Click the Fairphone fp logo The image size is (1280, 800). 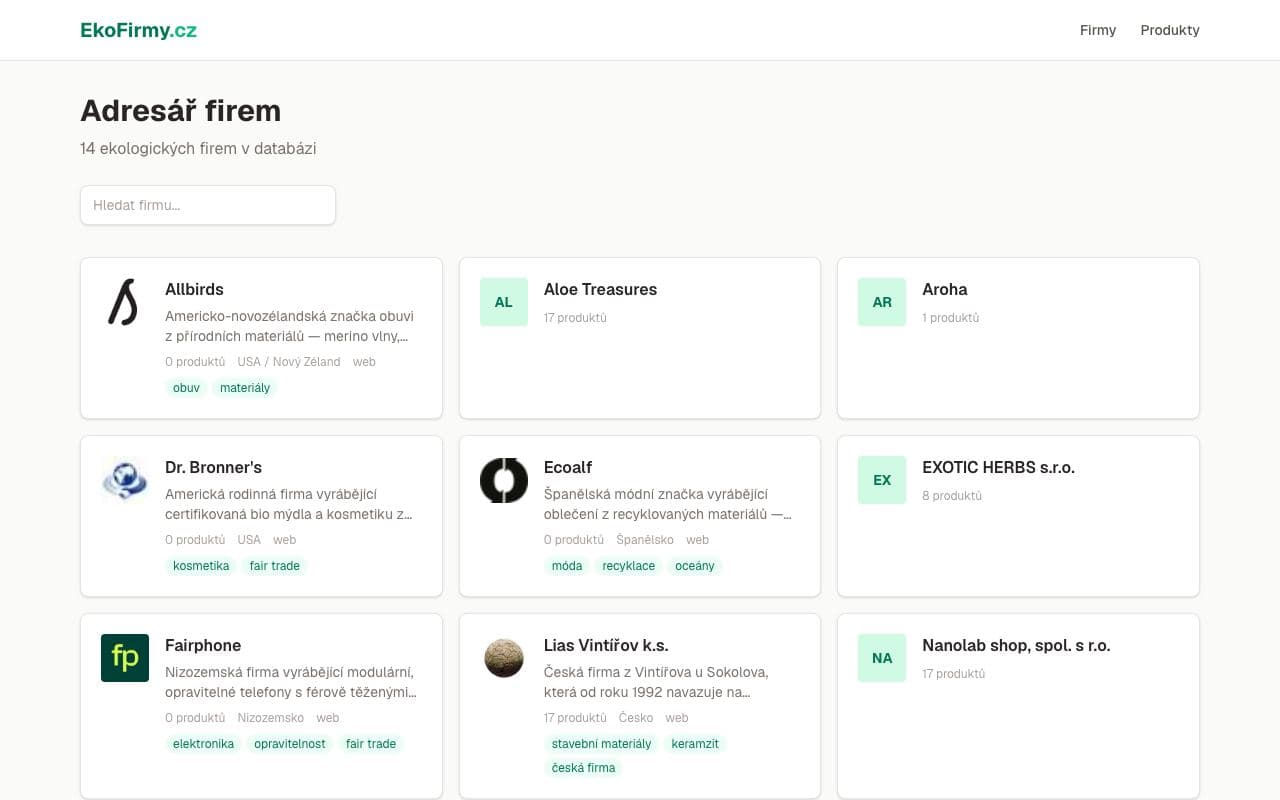point(125,658)
